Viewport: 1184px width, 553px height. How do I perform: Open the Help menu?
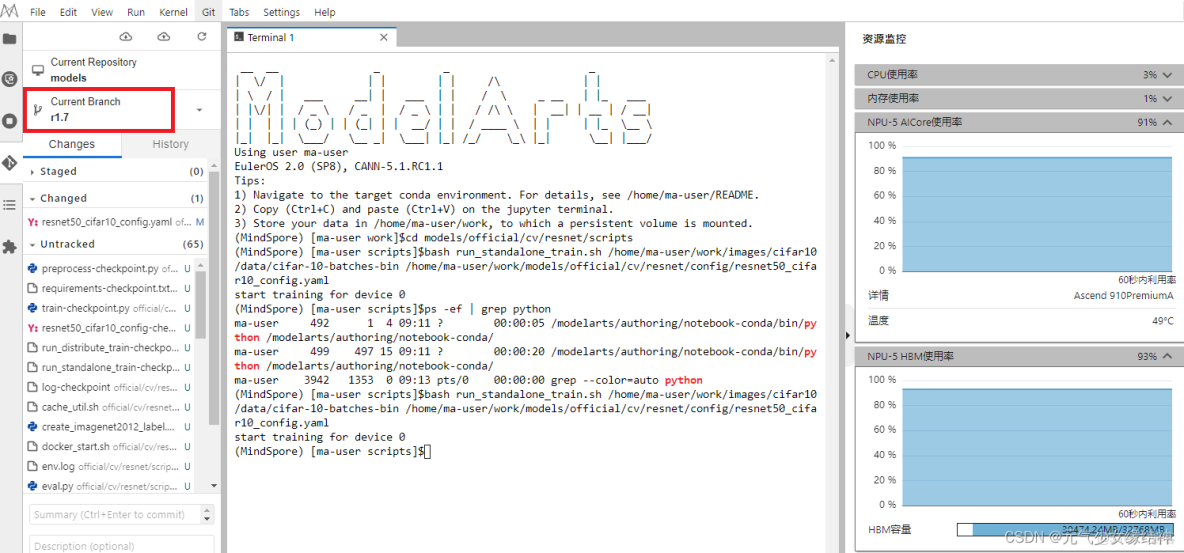325,12
